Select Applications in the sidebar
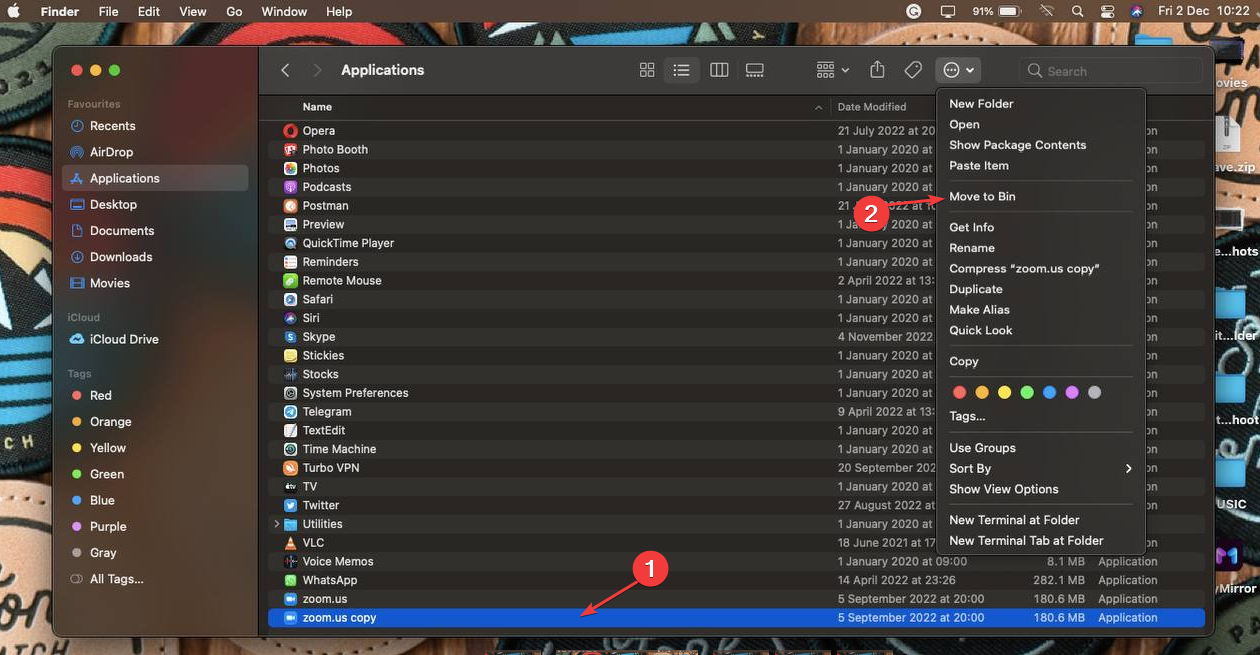This screenshot has width=1260, height=655. point(155,178)
